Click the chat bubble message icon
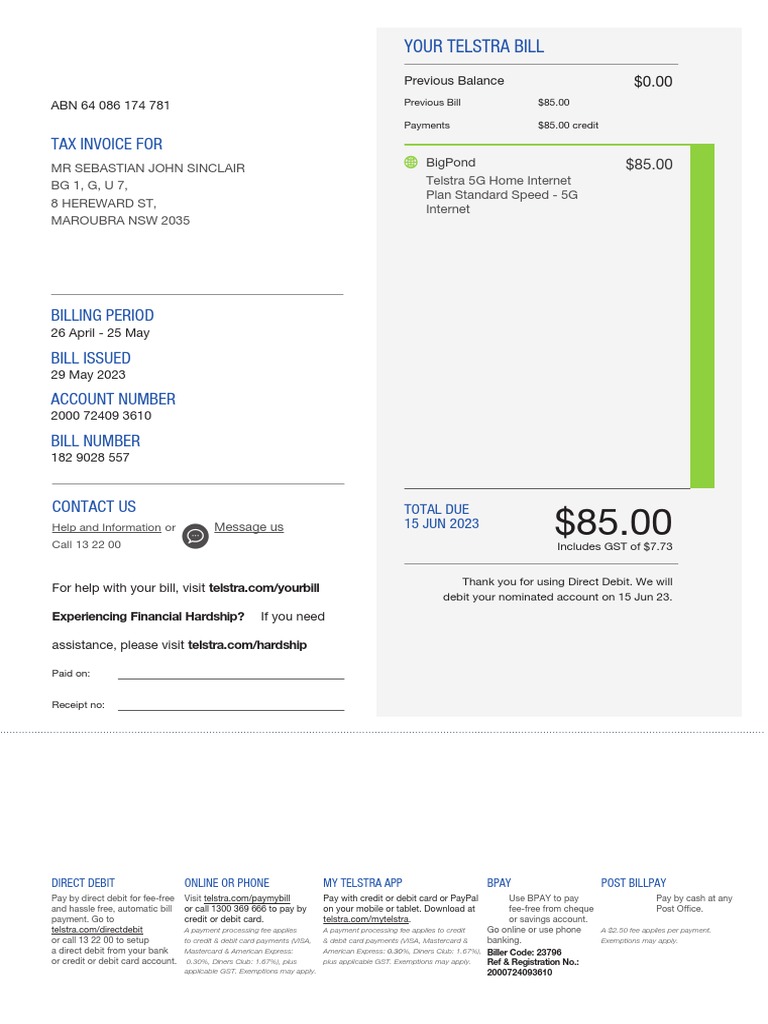This screenshot has width=768, height=1024. pyautogui.click(x=195, y=536)
